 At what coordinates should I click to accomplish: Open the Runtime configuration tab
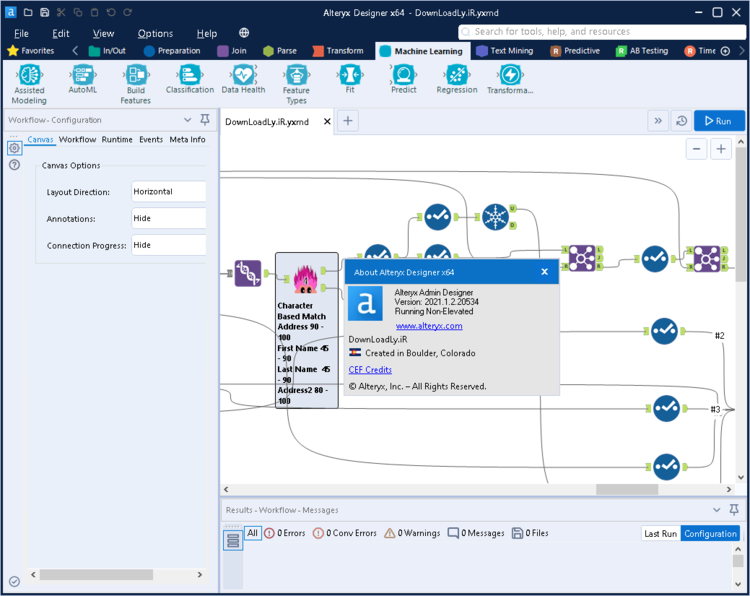pyautogui.click(x=117, y=139)
